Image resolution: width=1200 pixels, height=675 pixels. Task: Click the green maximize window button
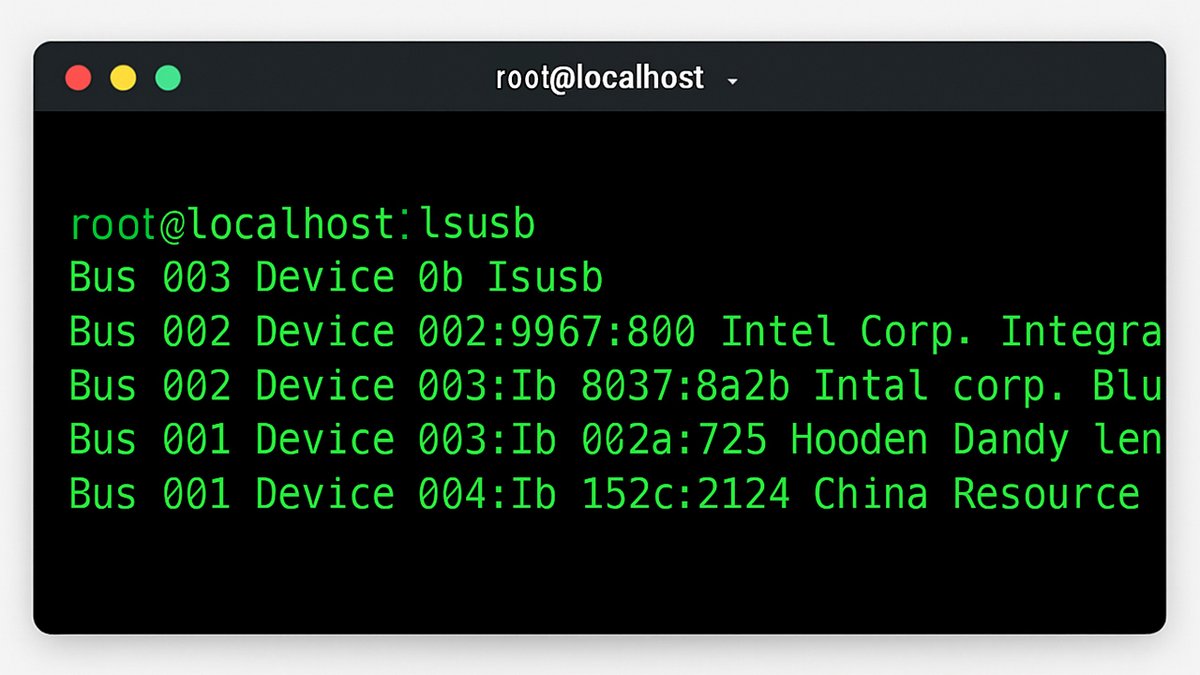click(168, 78)
